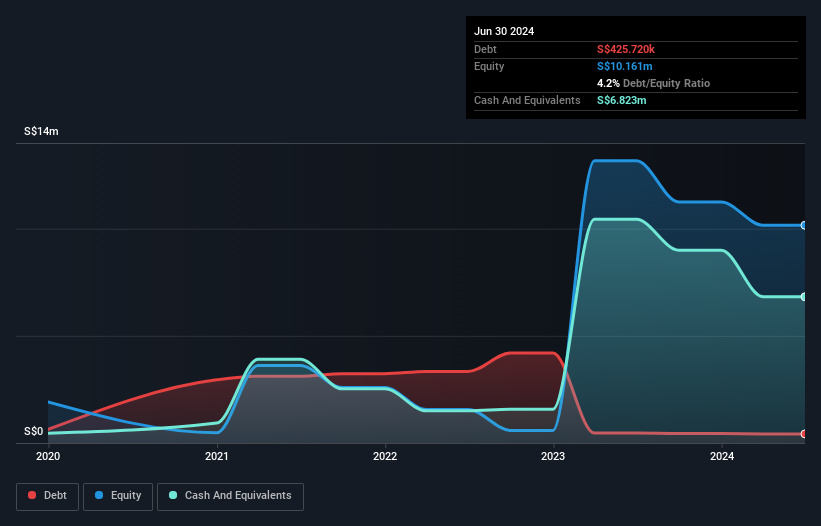This screenshot has height=526, width=821.
Task: Click the red Debt endpoint marker
Action: tap(804, 434)
